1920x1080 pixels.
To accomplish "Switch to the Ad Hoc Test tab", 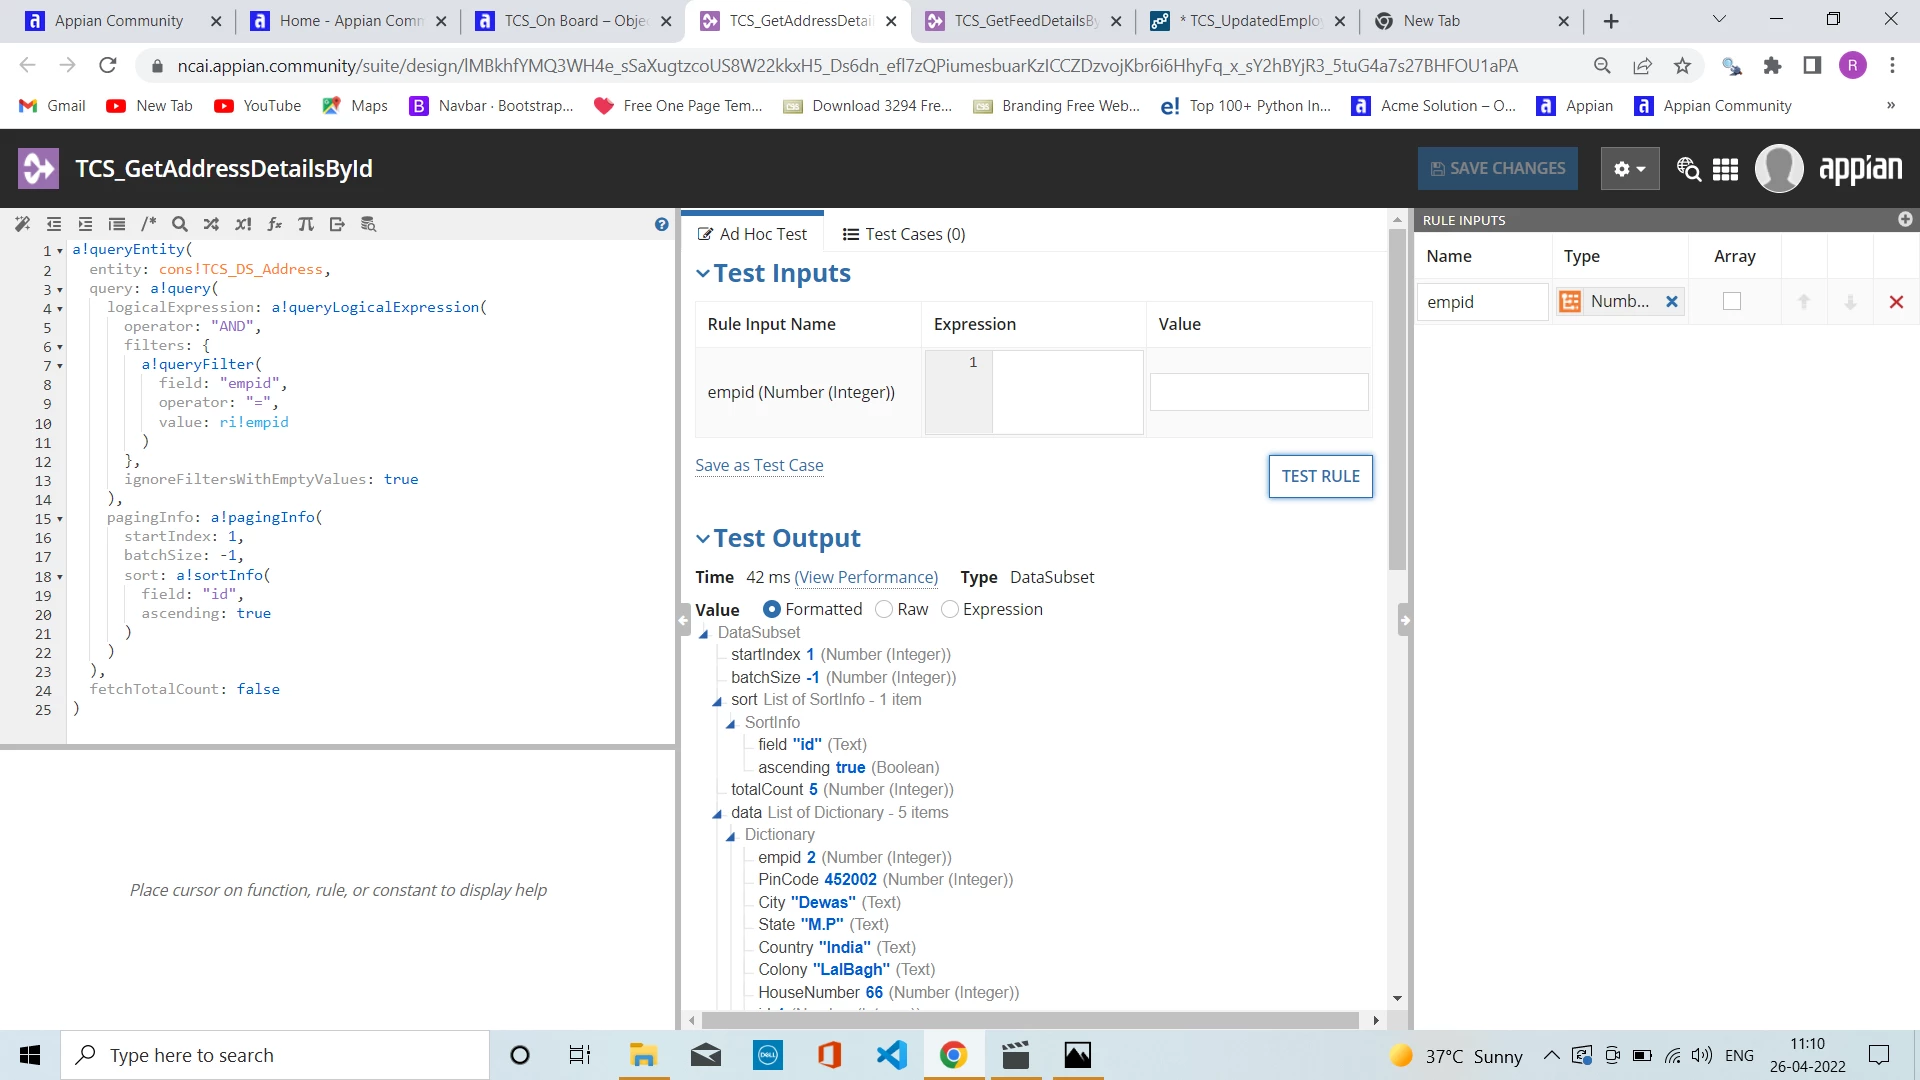I will point(752,234).
